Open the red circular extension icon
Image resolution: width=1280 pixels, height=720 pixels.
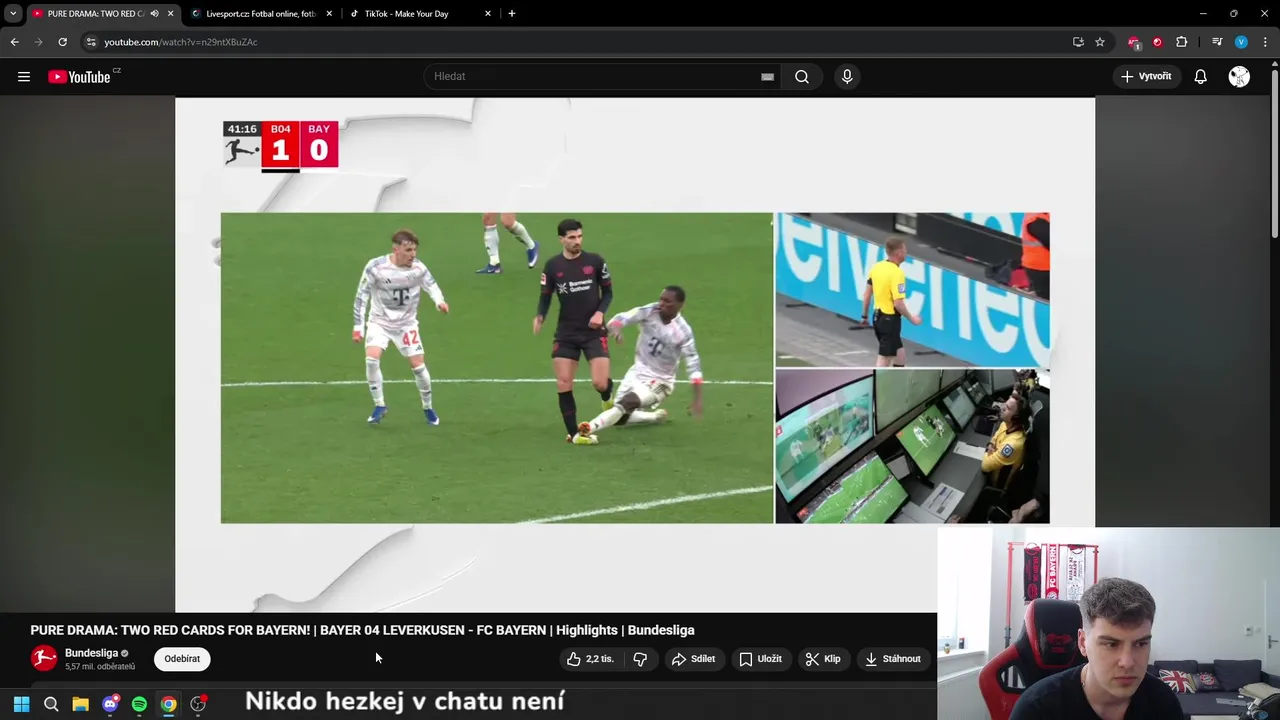tap(1157, 42)
